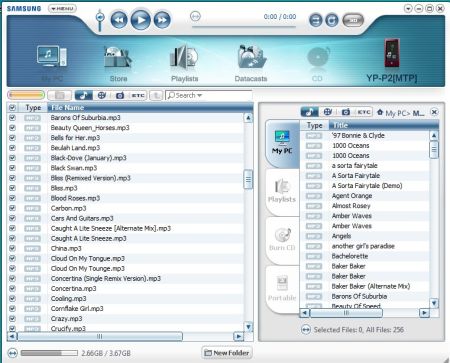Image resolution: width=450 pixels, height=363 pixels.
Task: Show music files in the right panel
Action: tap(309, 112)
